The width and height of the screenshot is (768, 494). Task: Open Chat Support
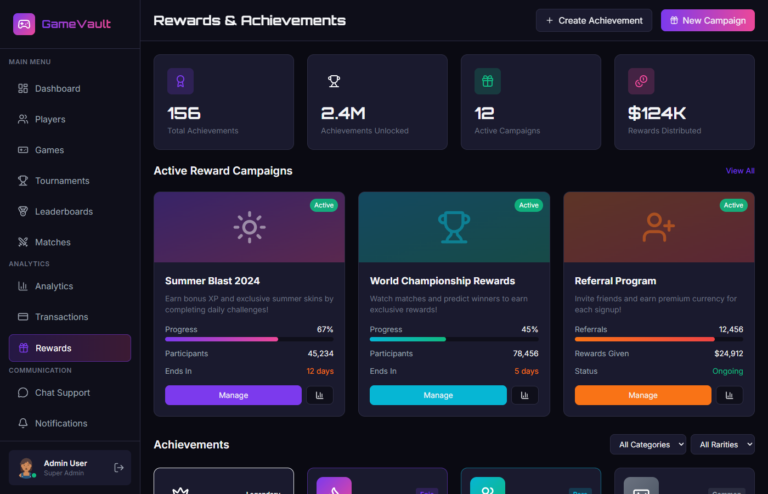tap(70, 393)
